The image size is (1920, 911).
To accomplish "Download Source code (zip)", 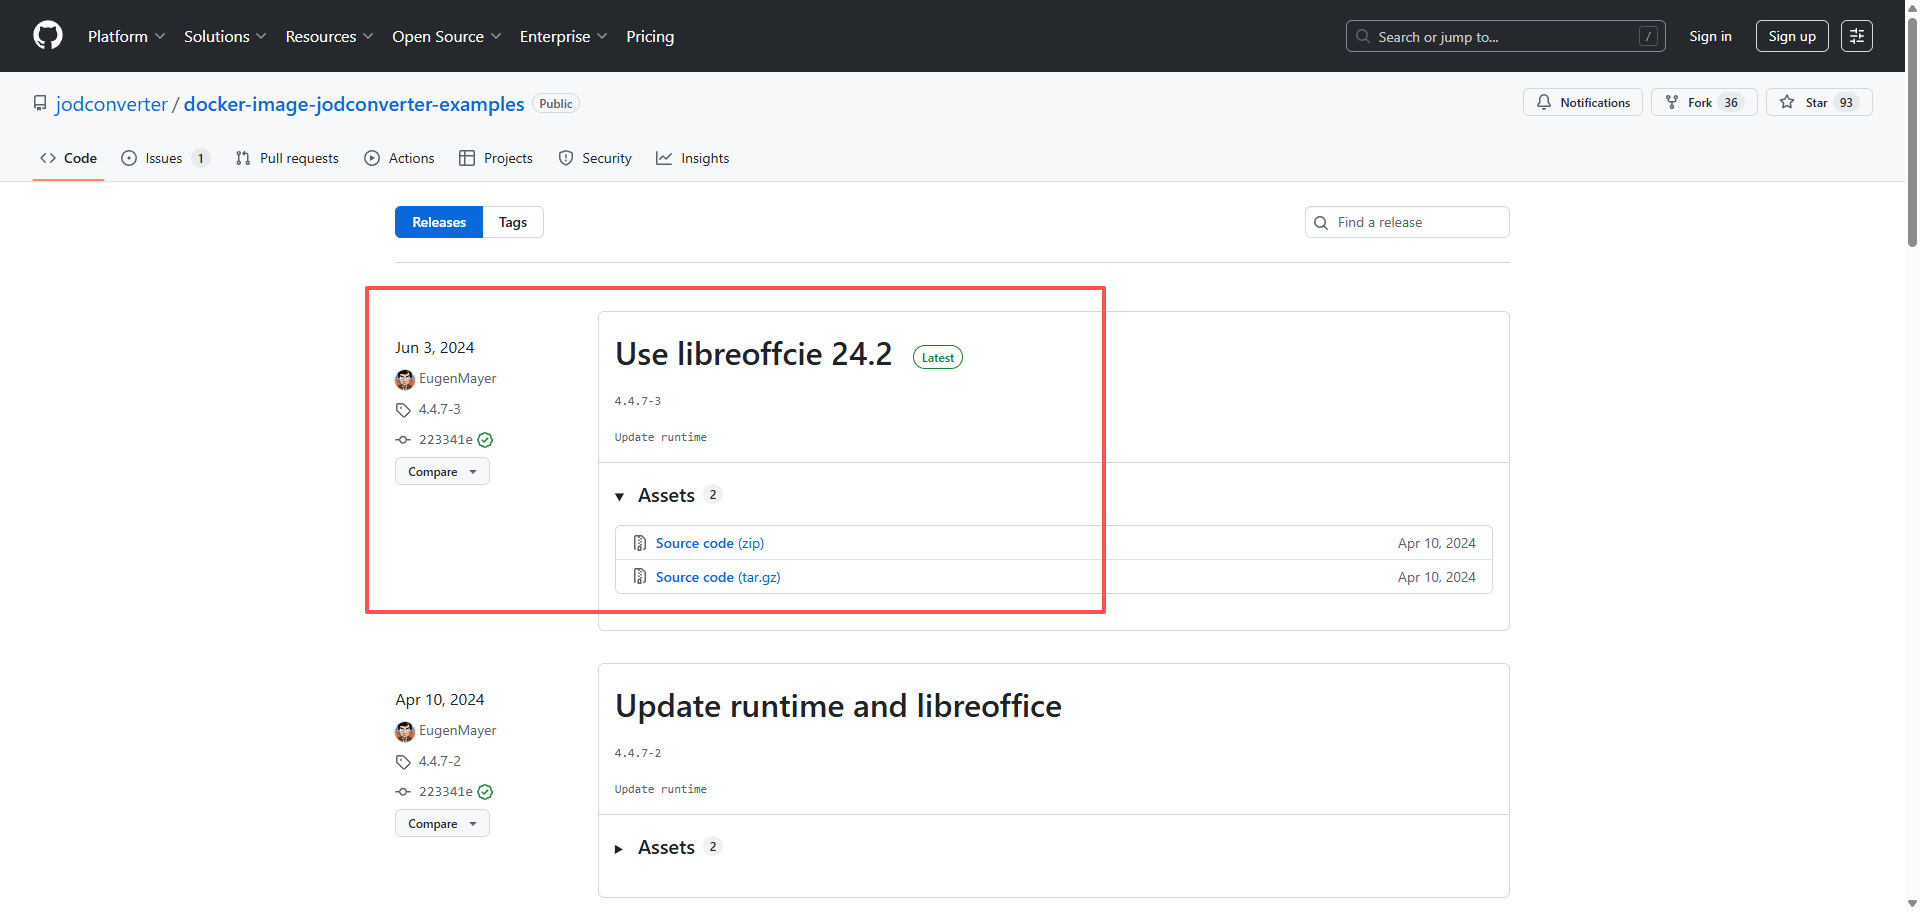I will [710, 543].
